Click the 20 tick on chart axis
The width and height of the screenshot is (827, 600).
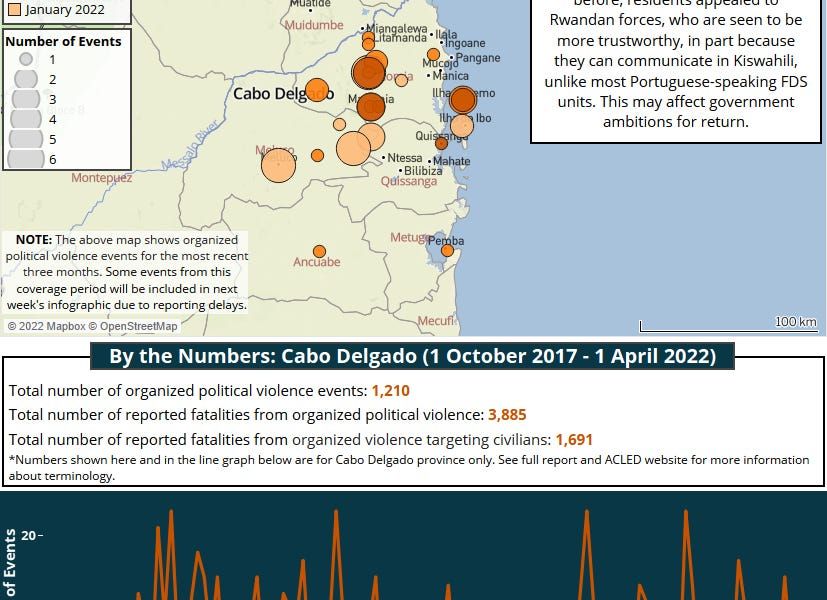coord(28,536)
